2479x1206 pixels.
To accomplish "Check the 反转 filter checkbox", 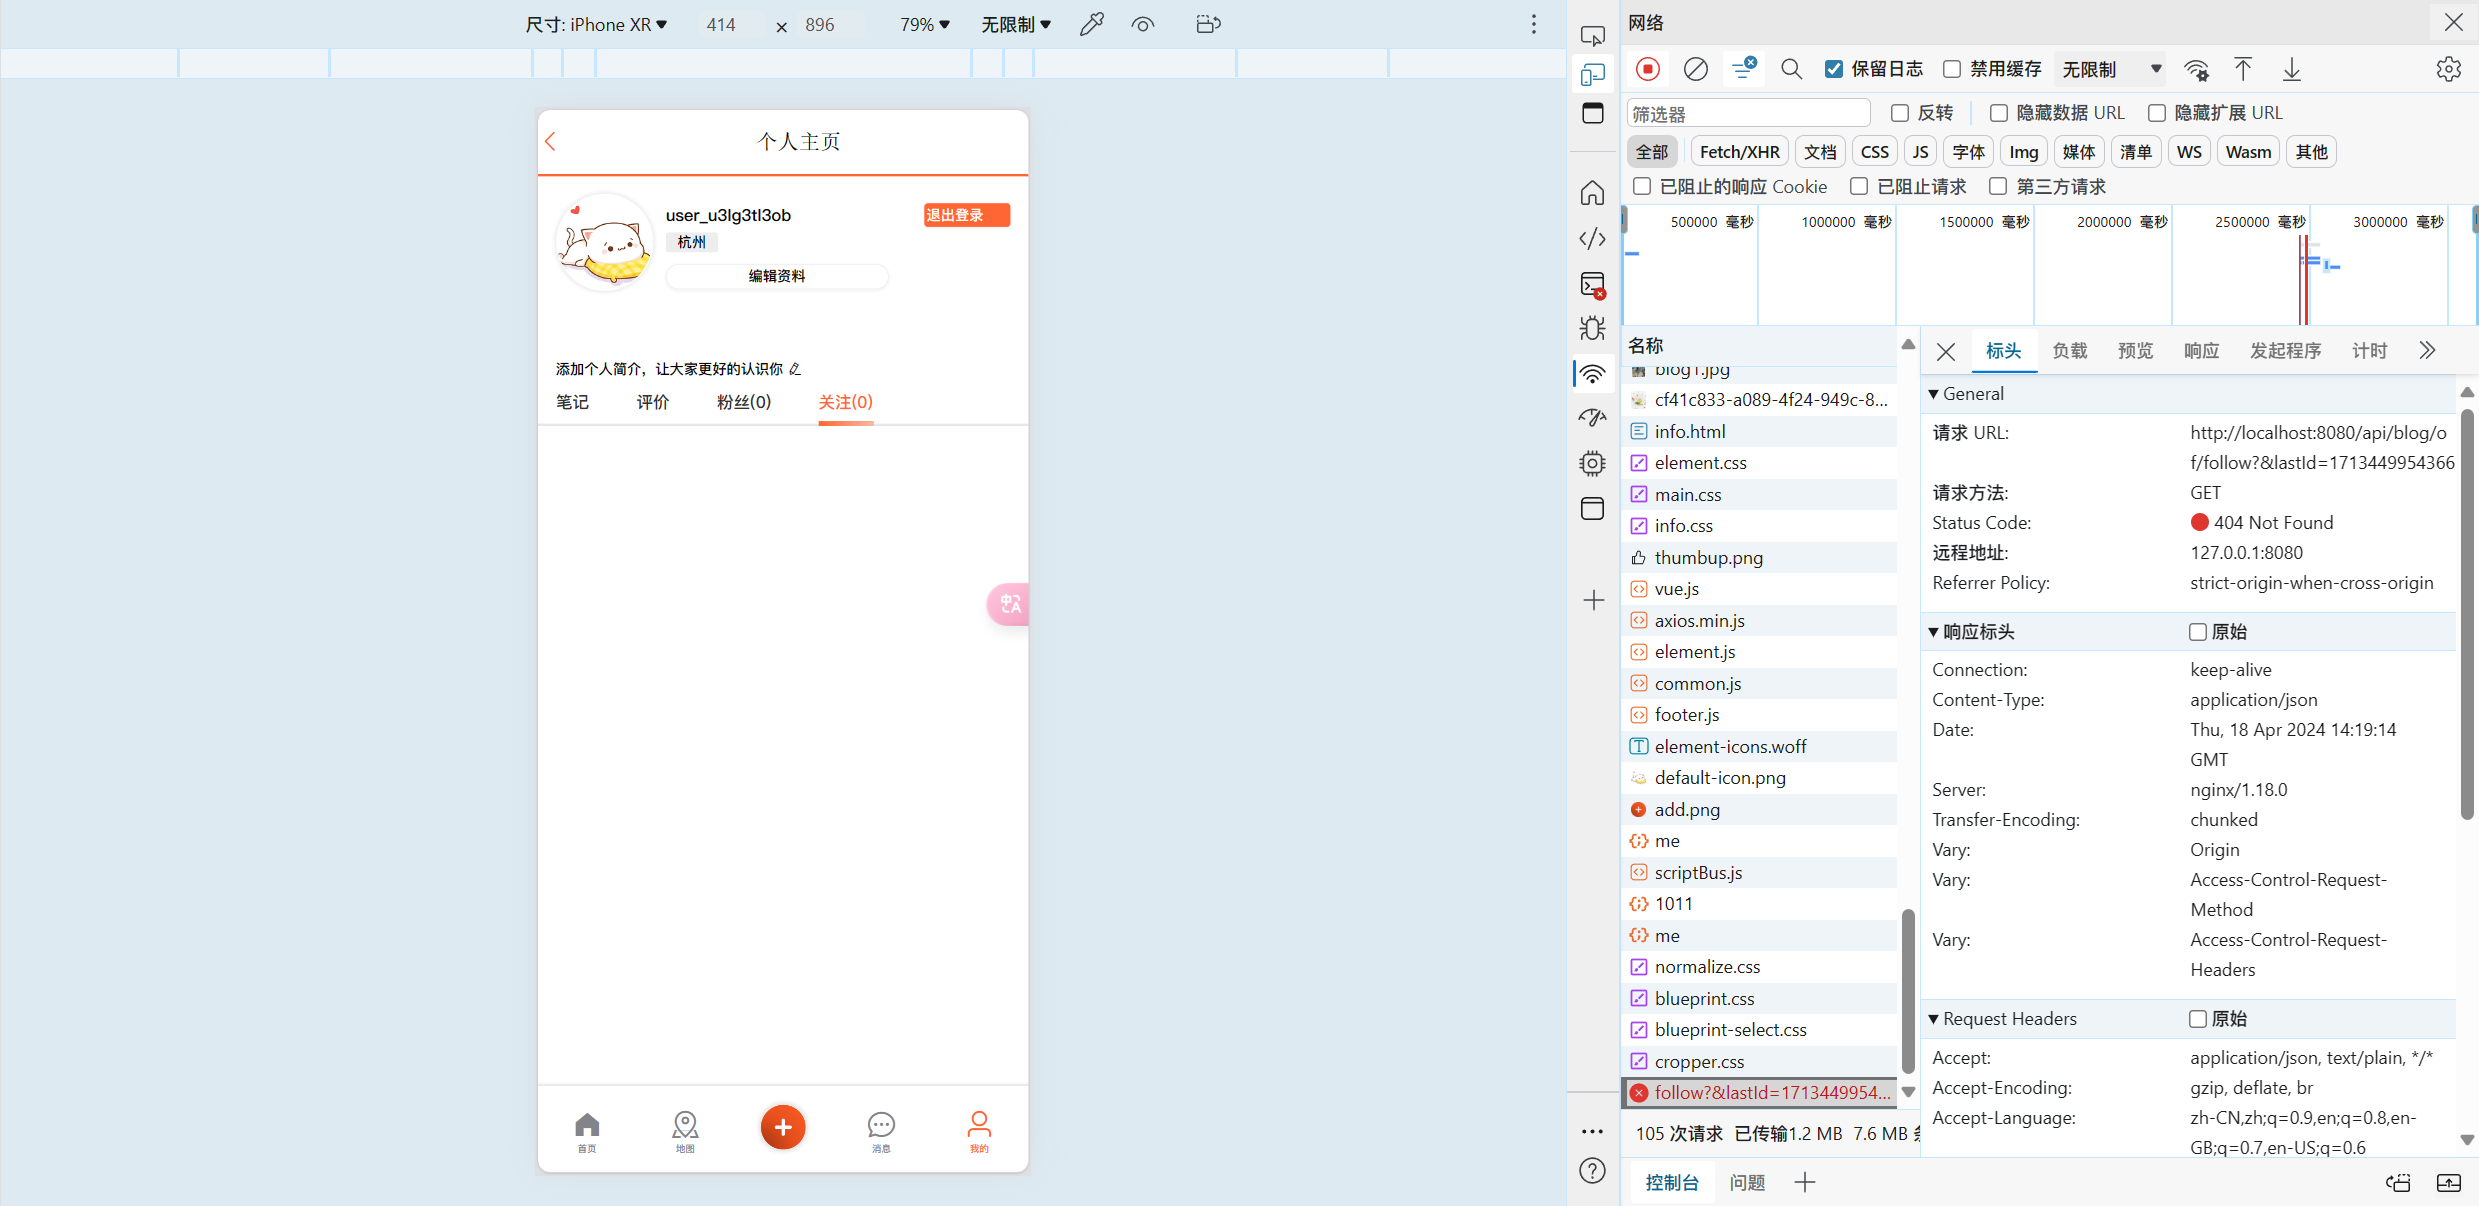I will 1900,113.
